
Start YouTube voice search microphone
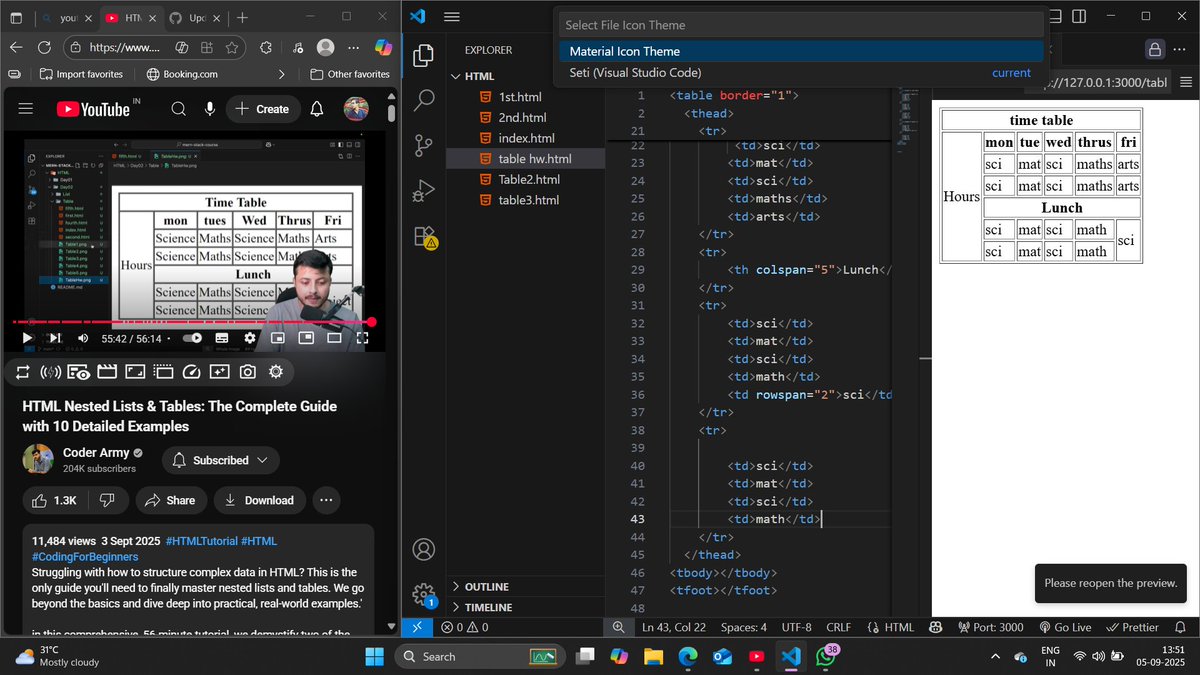tap(210, 109)
